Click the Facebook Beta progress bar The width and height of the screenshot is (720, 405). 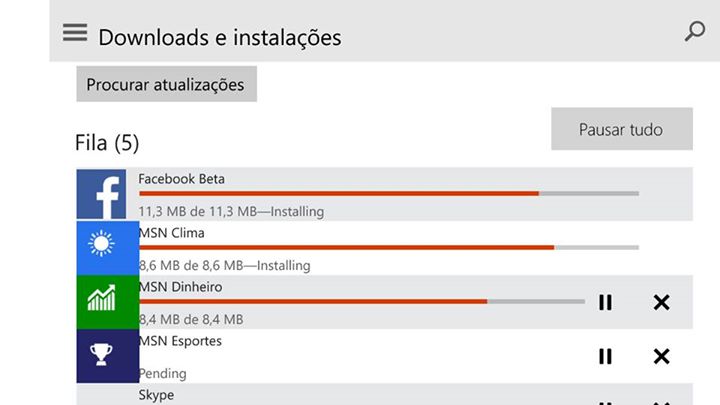coord(388,193)
